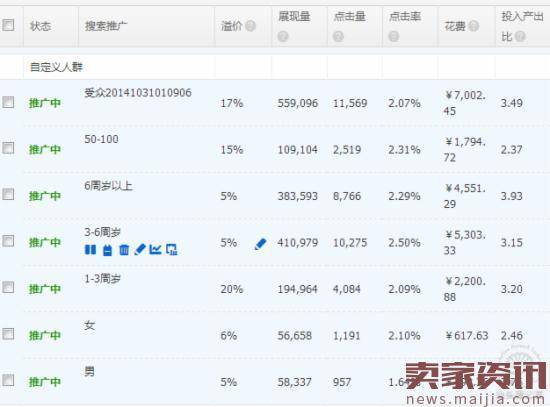Toggle the select-all checkbox in header
550x407 pixels.
click(8, 25)
